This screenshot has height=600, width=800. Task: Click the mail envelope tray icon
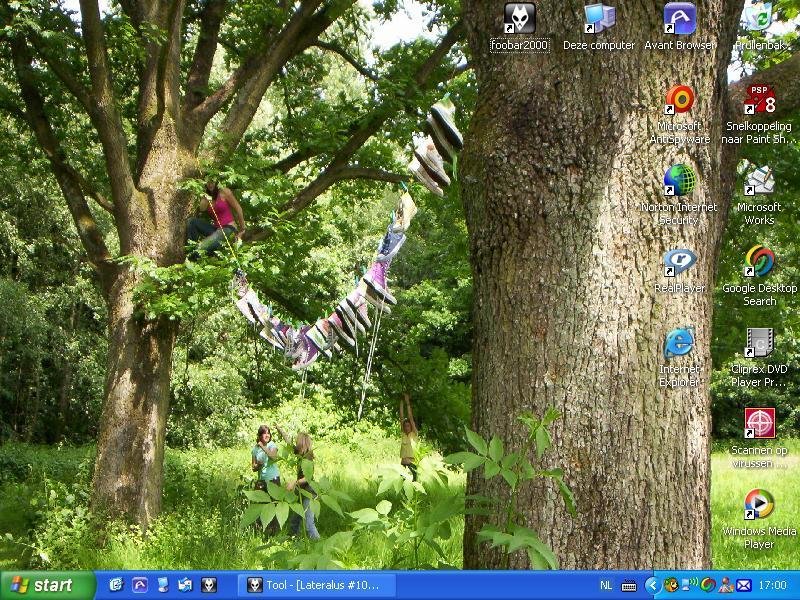(743, 585)
